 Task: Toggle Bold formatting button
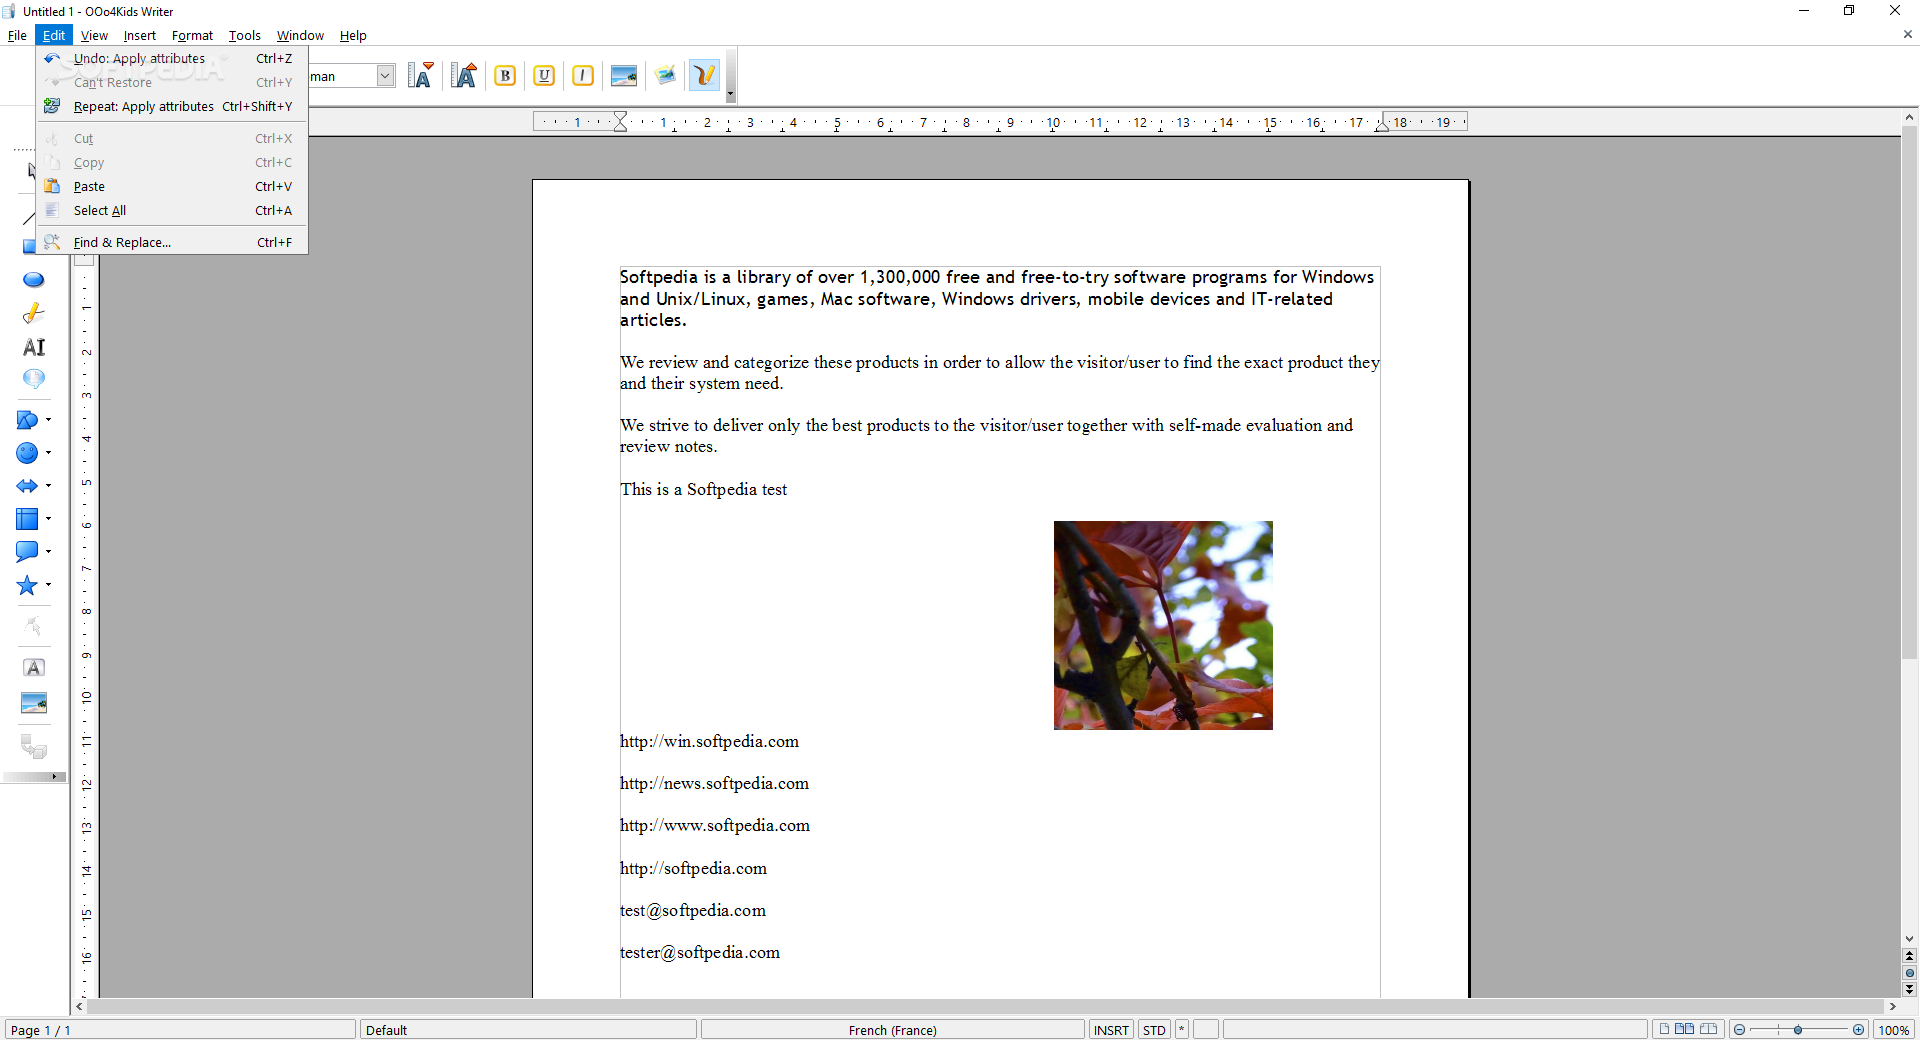(x=505, y=76)
